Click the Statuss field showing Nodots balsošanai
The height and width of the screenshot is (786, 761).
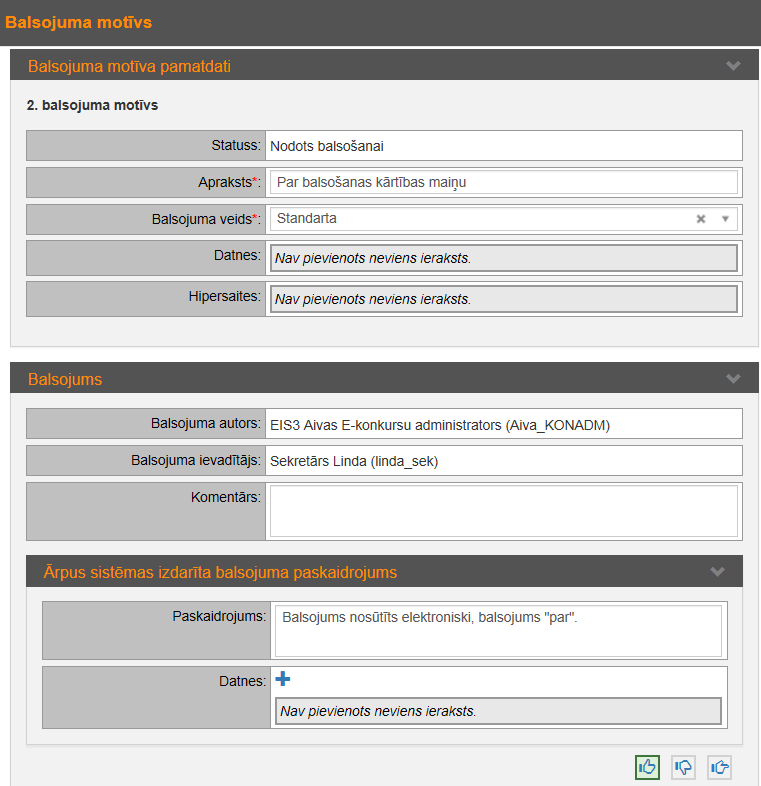pos(503,146)
